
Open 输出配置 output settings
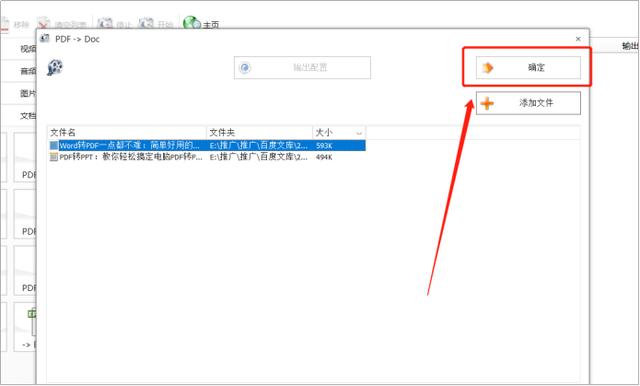[302, 68]
